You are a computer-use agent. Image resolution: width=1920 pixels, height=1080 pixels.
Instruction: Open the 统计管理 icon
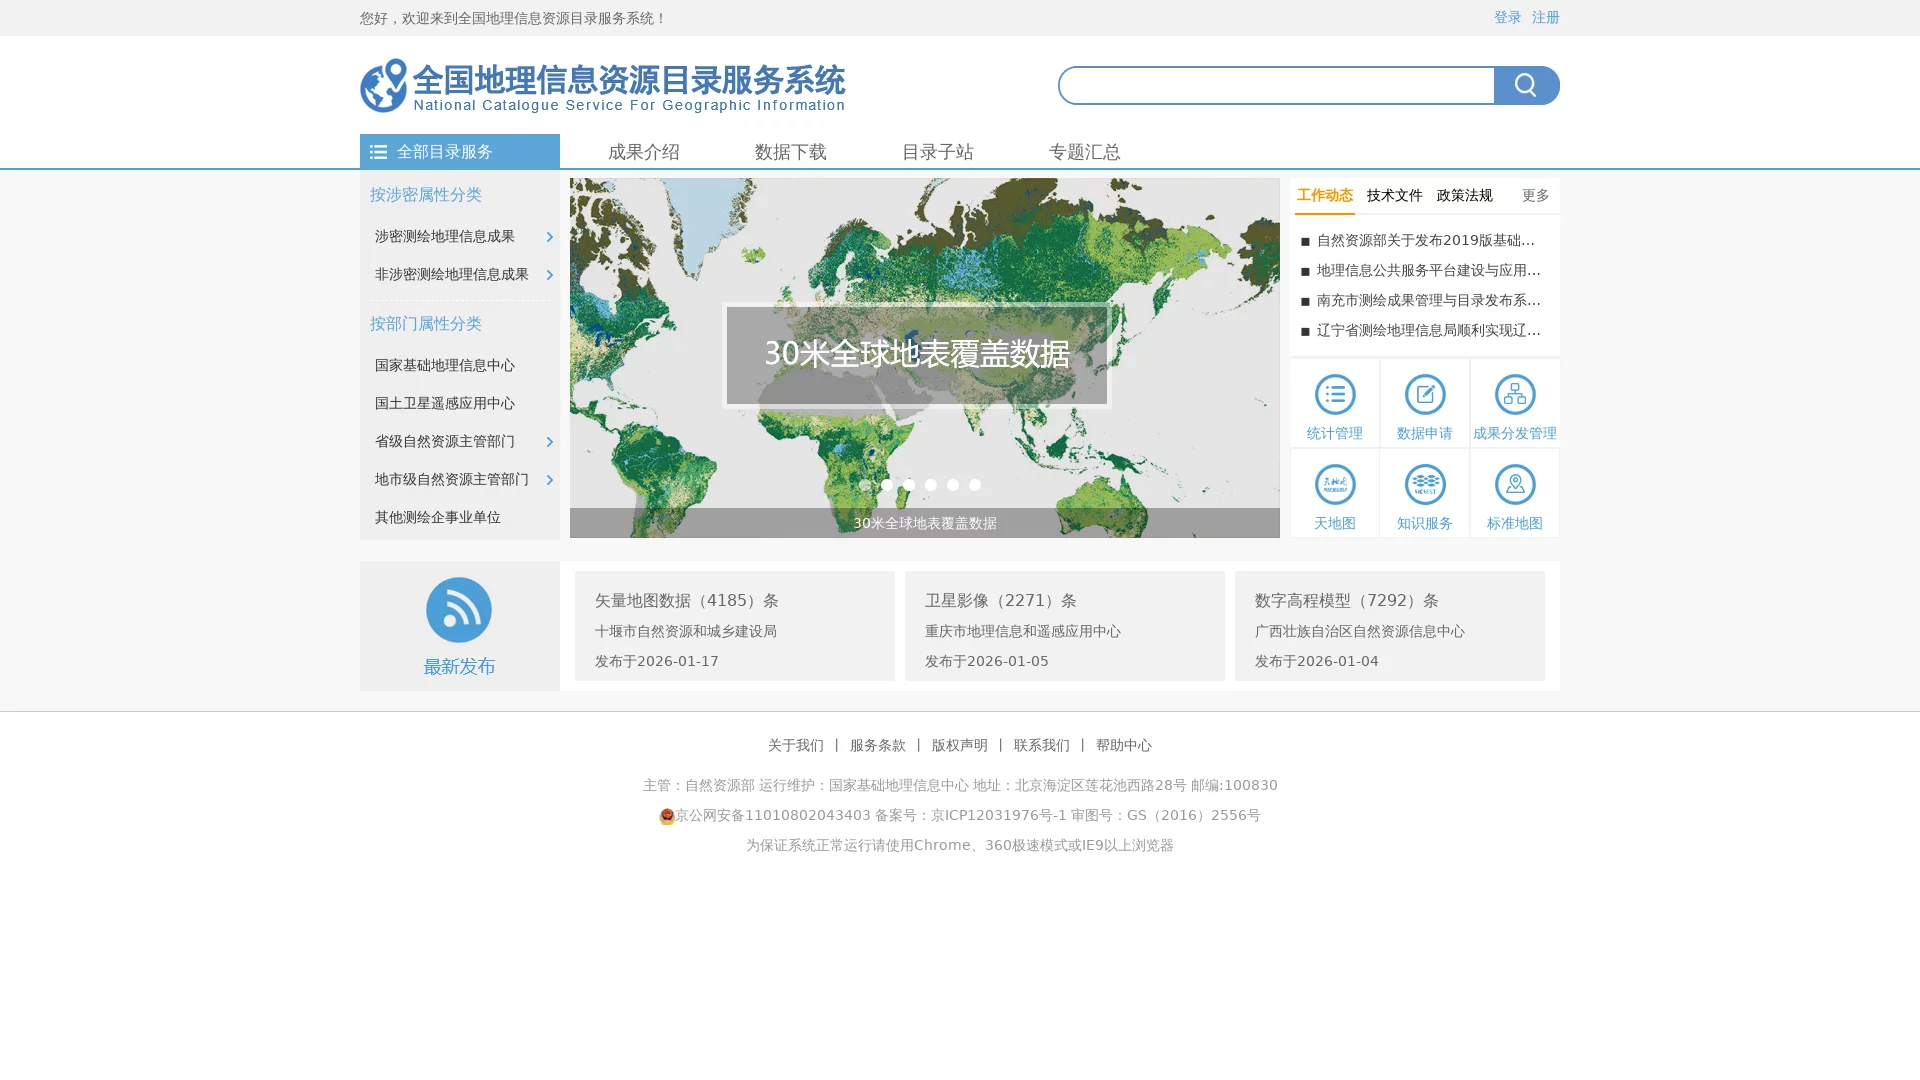[1334, 403]
